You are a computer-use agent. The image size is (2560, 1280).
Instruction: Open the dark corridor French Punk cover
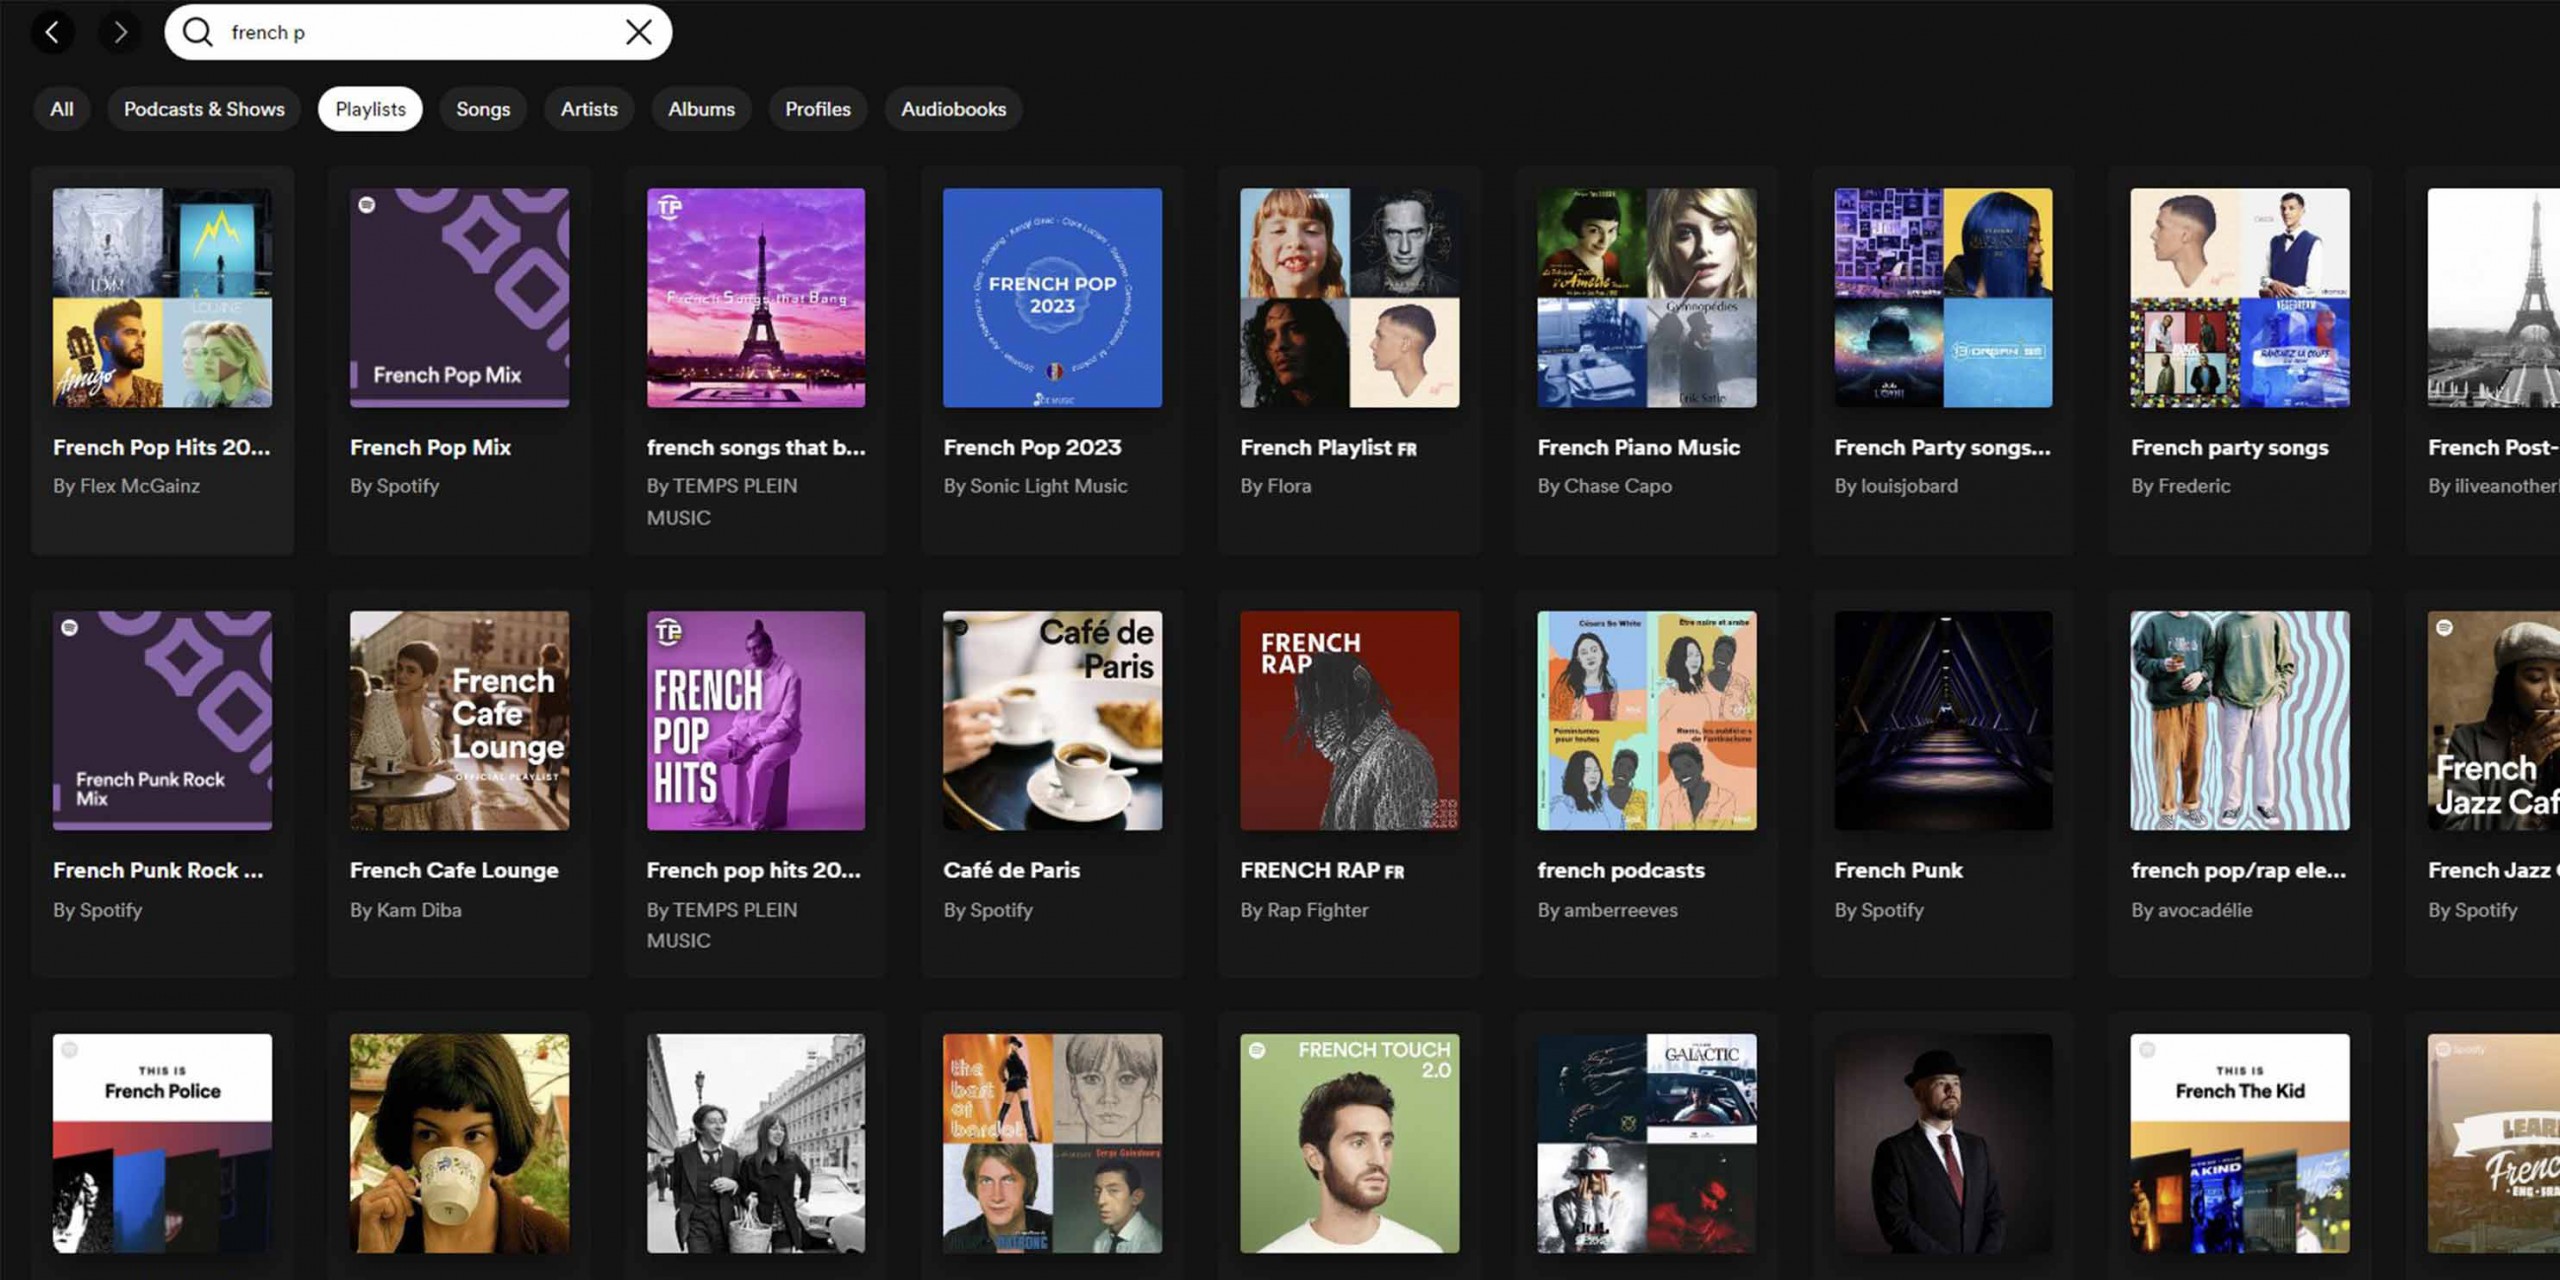1943,721
